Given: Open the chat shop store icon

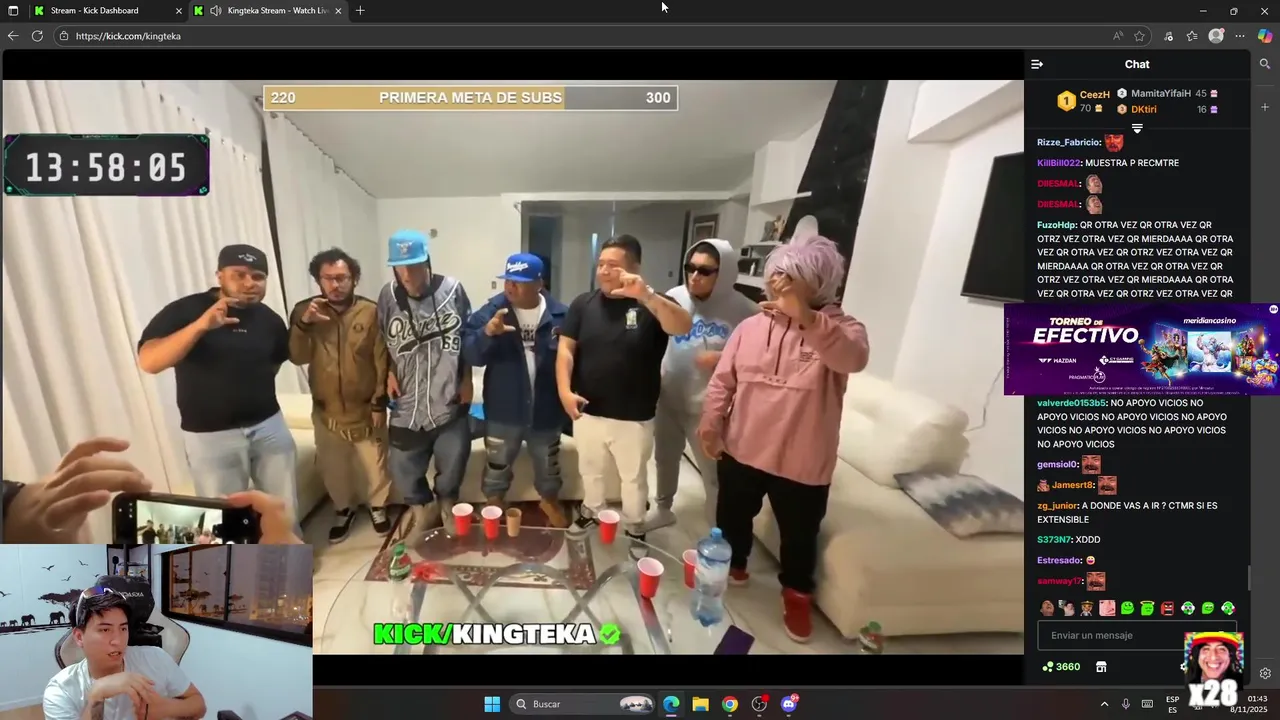Looking at the screenshot, I should 1101,667.
